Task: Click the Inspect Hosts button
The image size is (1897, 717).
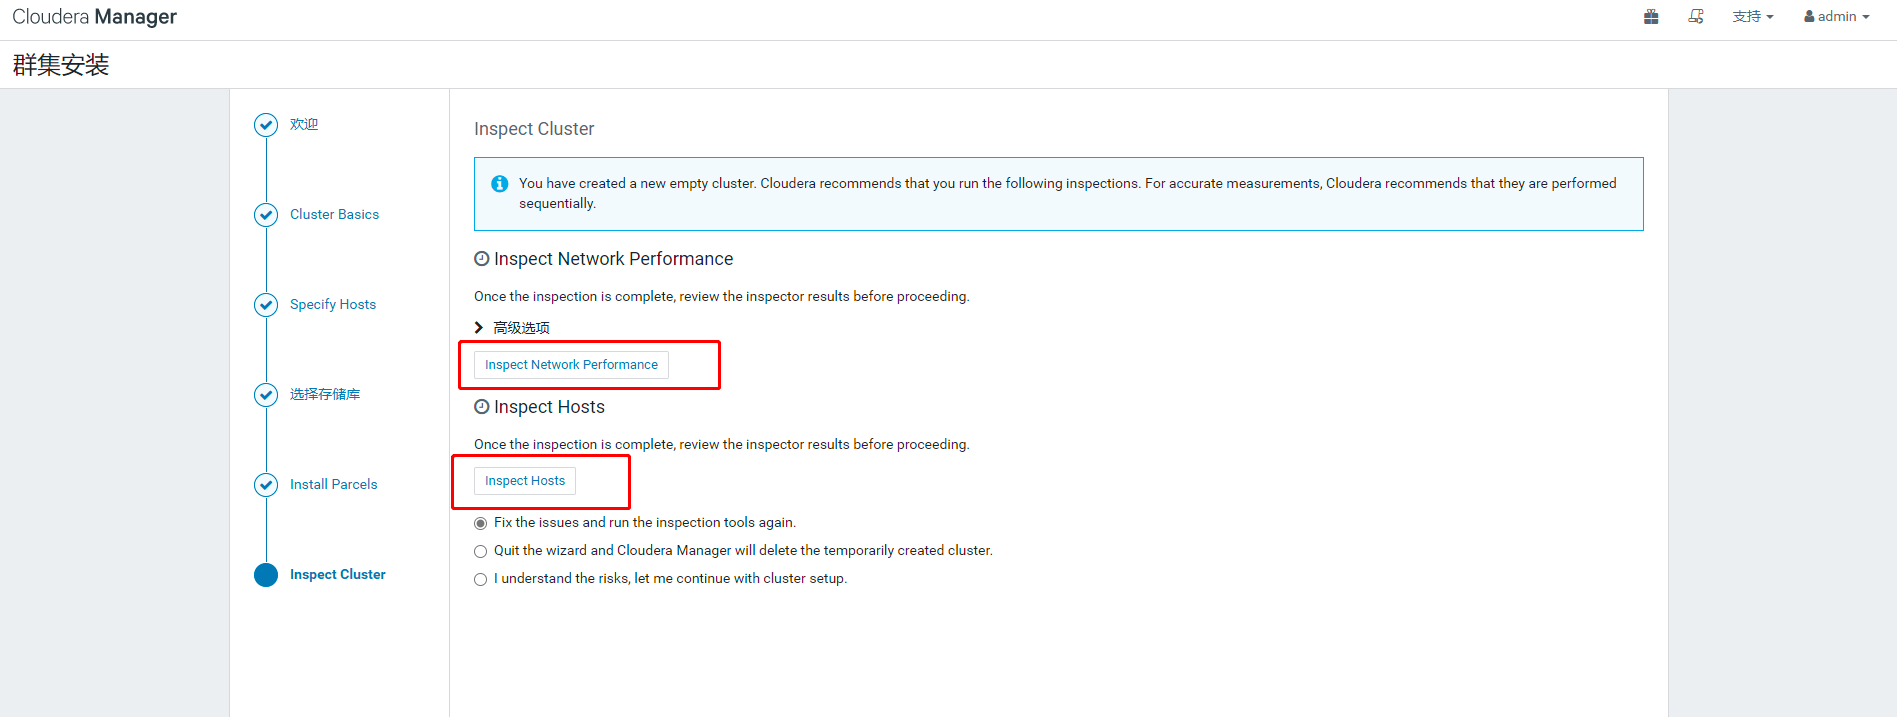Action: coord(525,481)
